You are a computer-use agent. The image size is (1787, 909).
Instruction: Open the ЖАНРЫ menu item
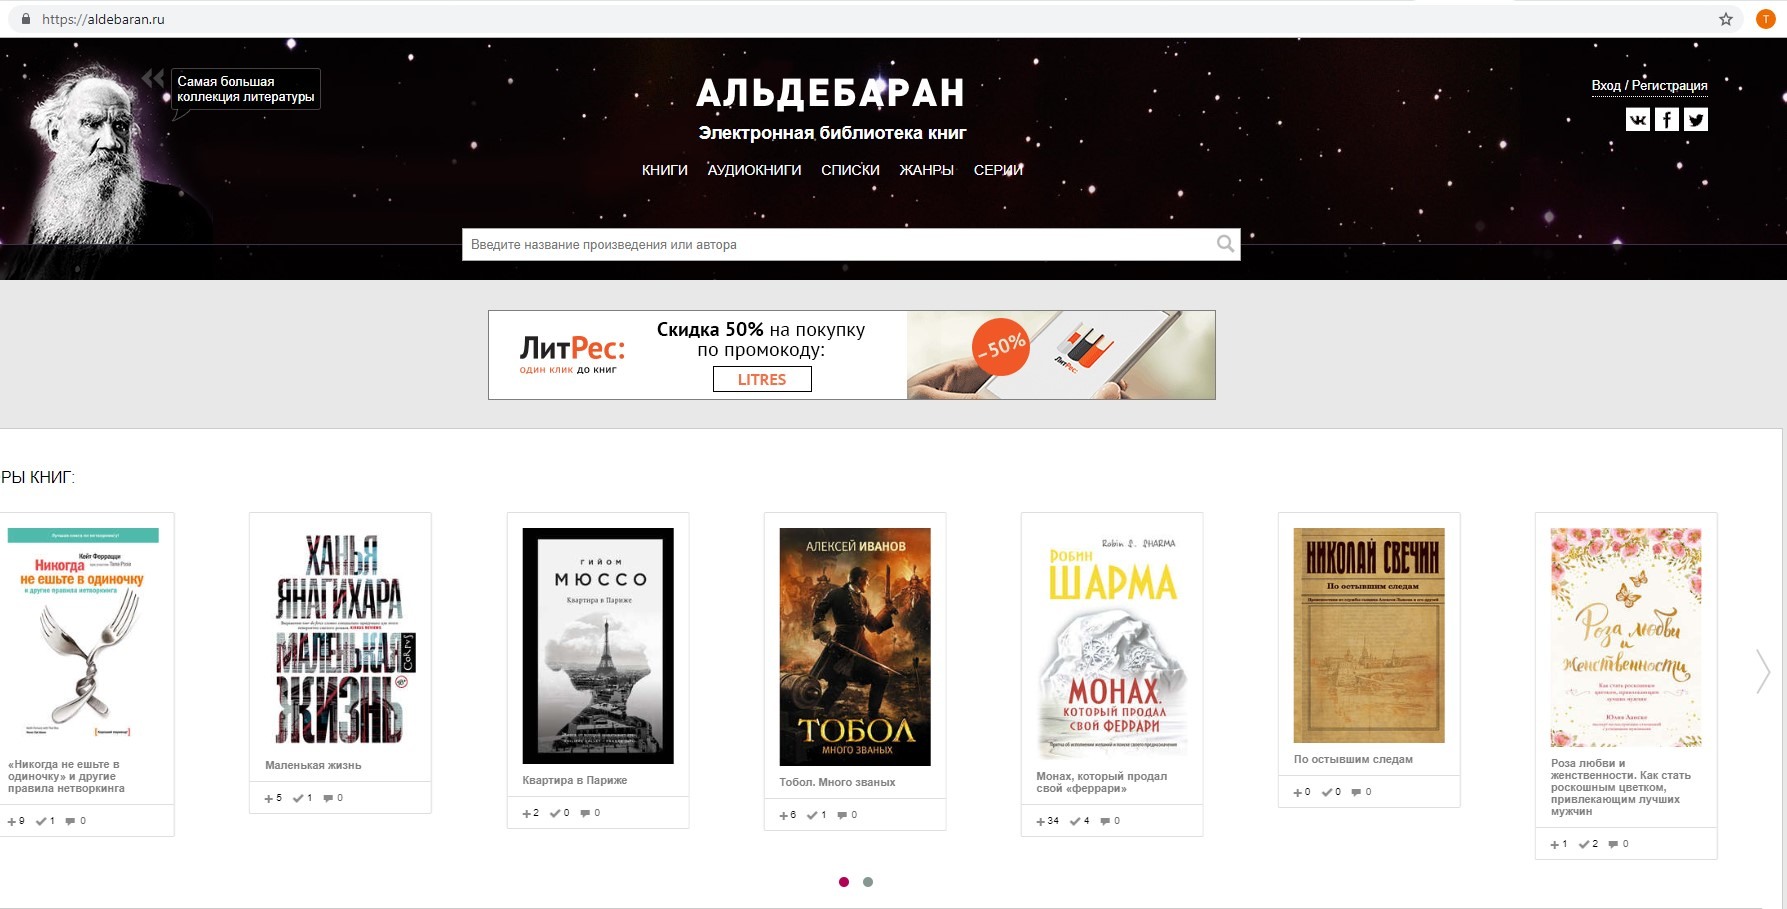point(926,170)
